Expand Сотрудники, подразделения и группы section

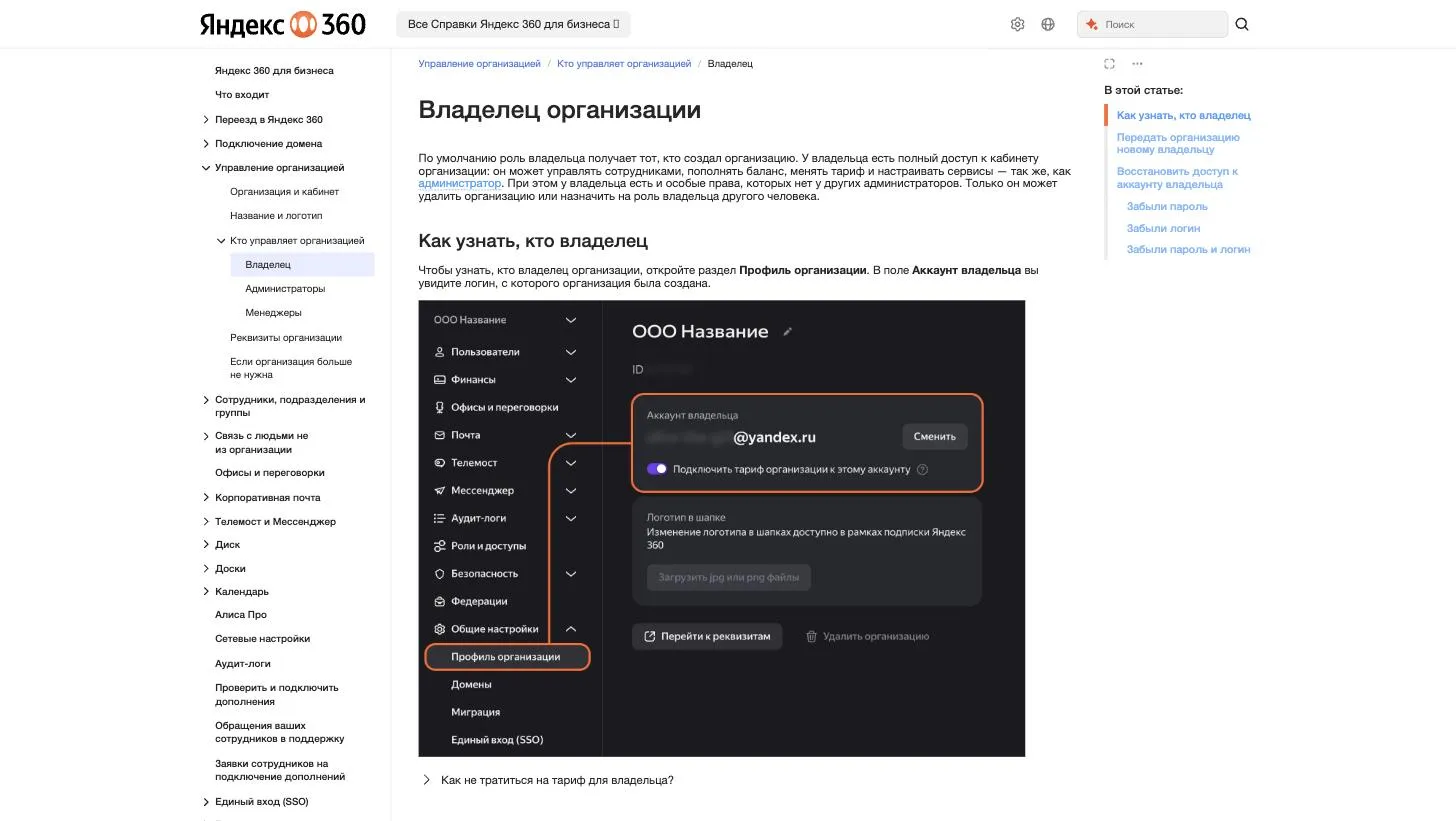[206, 400]
